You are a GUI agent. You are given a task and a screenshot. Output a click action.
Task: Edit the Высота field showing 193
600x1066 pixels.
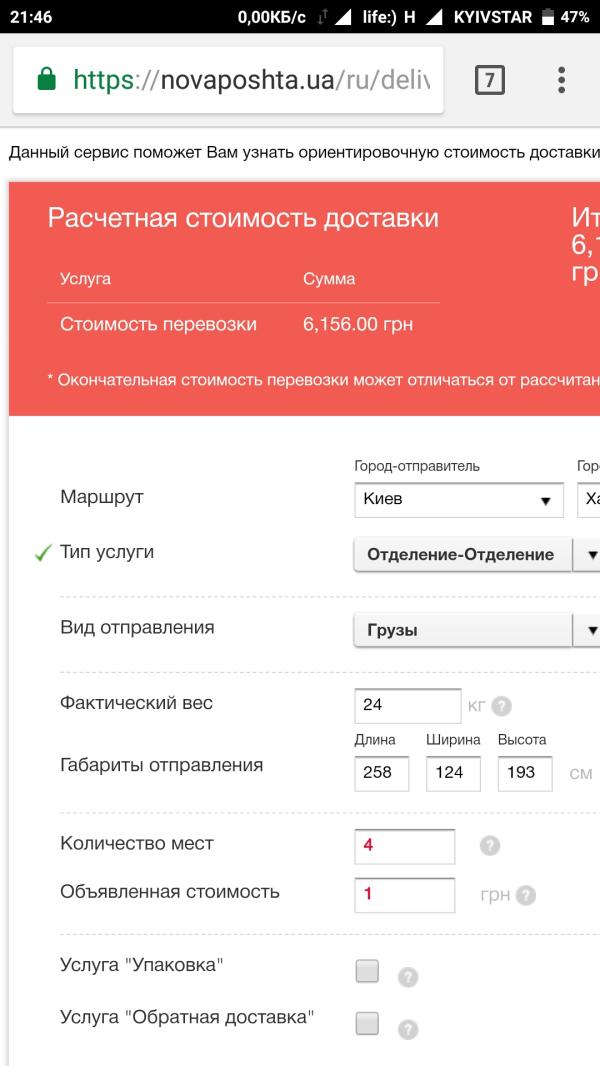525,774
